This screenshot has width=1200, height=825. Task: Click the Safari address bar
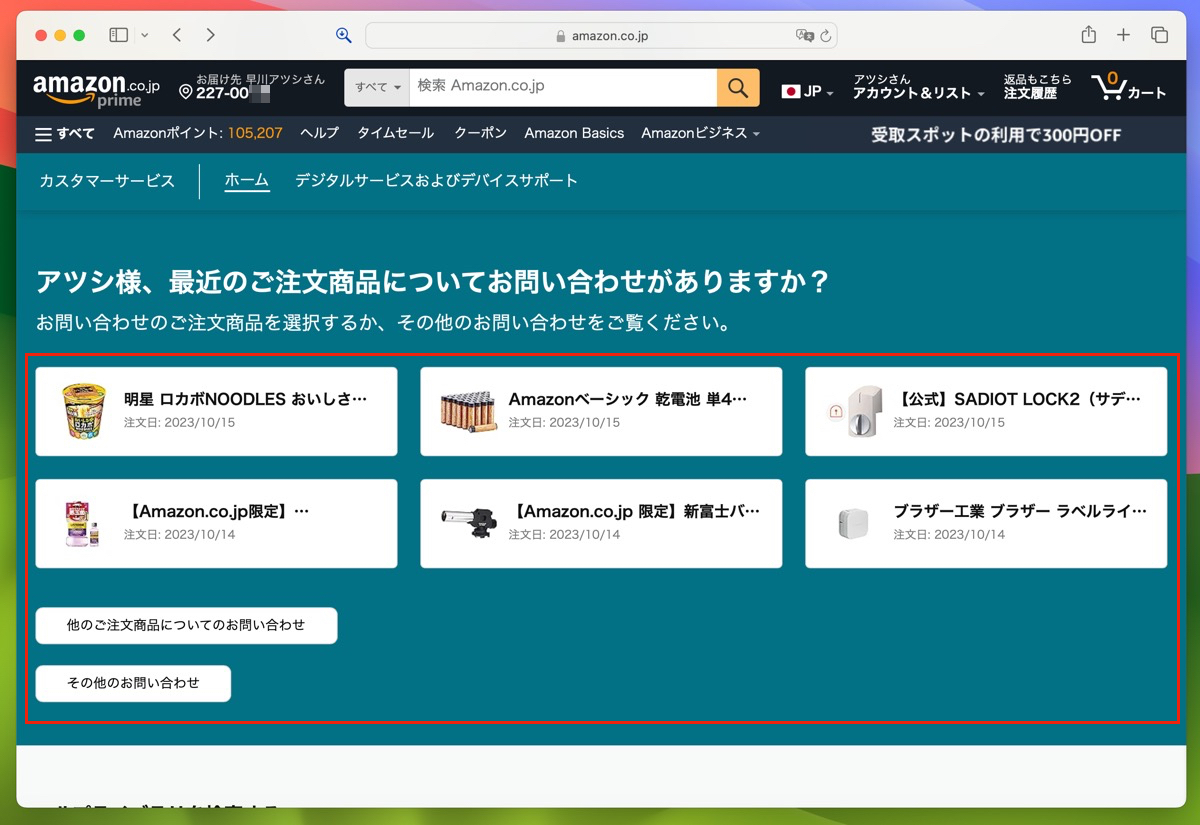[601, 36]
